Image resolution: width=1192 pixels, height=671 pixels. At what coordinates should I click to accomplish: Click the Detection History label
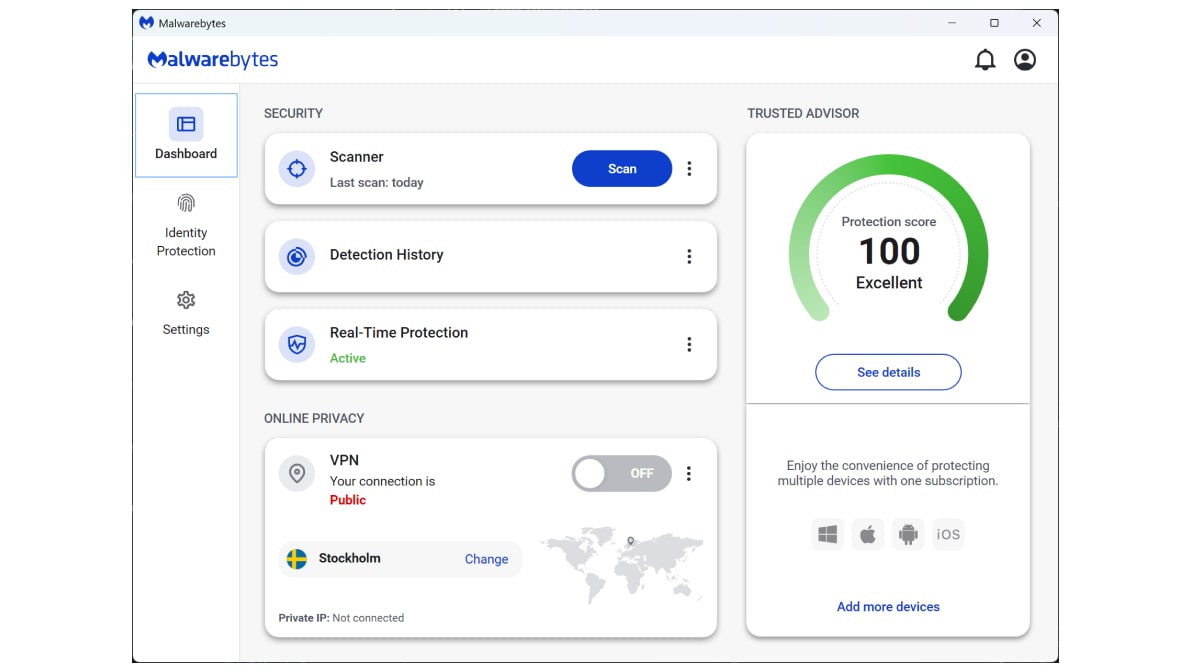tap(386, 255)
